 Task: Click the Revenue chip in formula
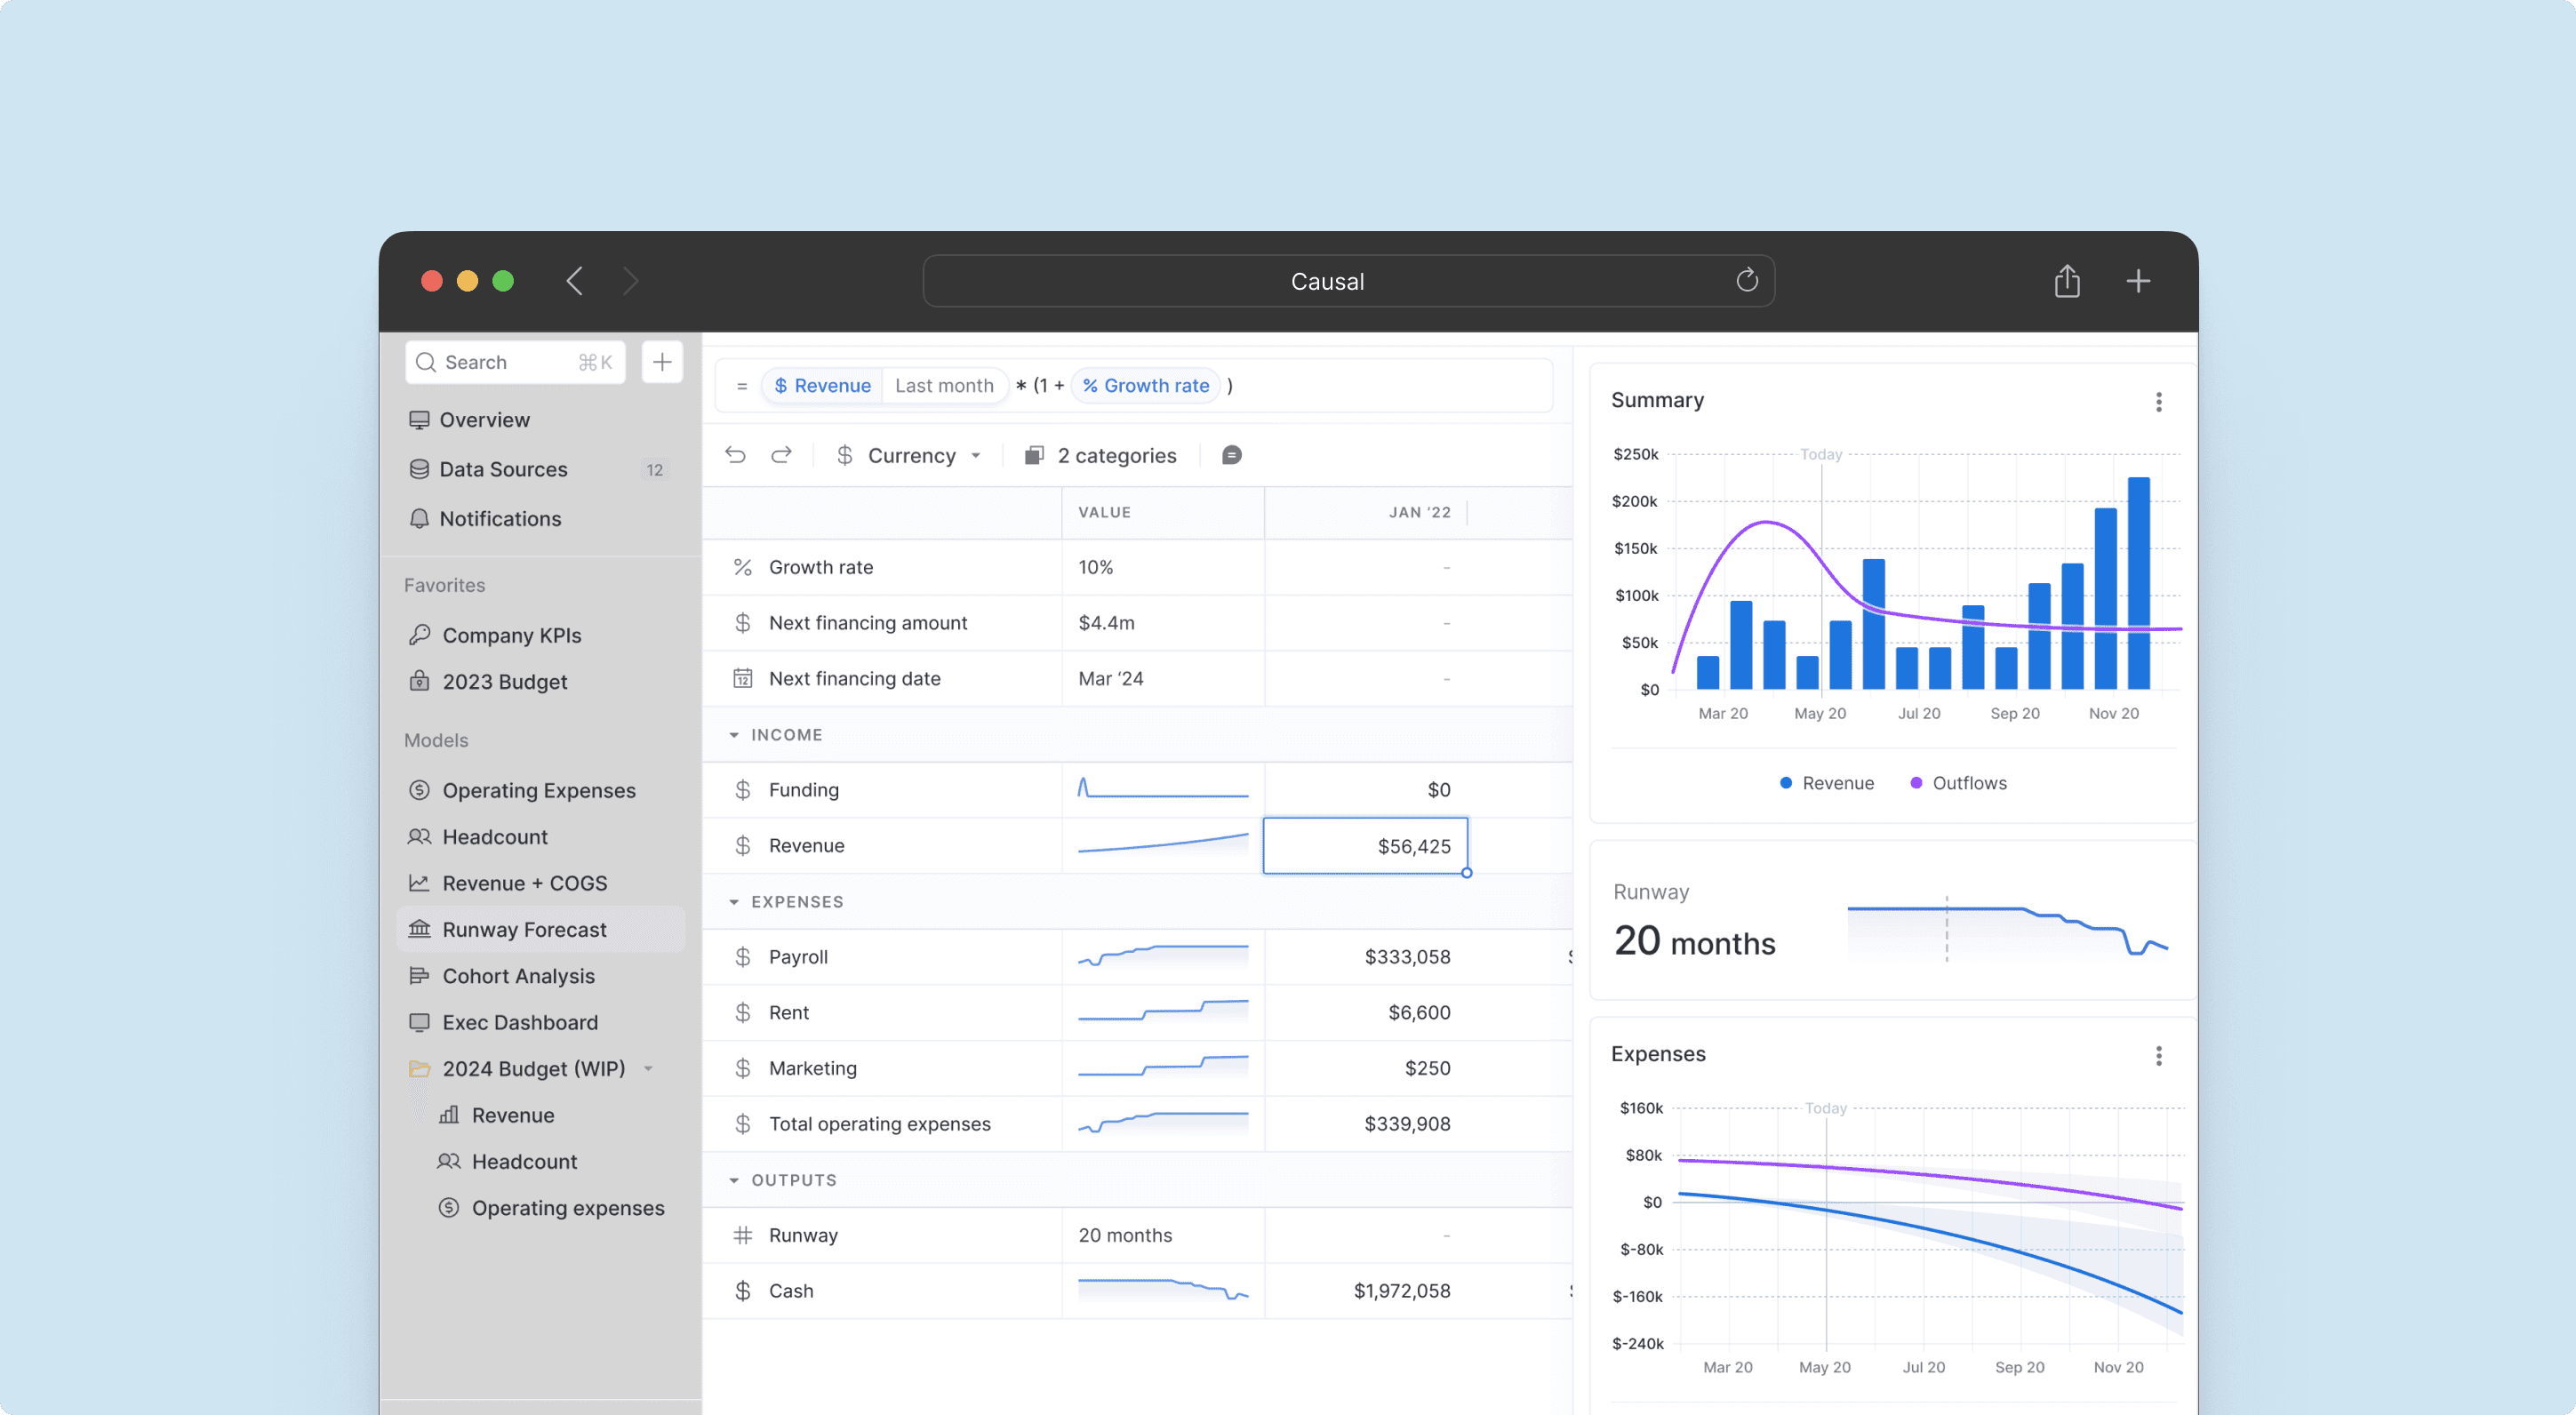pos(823,386)
